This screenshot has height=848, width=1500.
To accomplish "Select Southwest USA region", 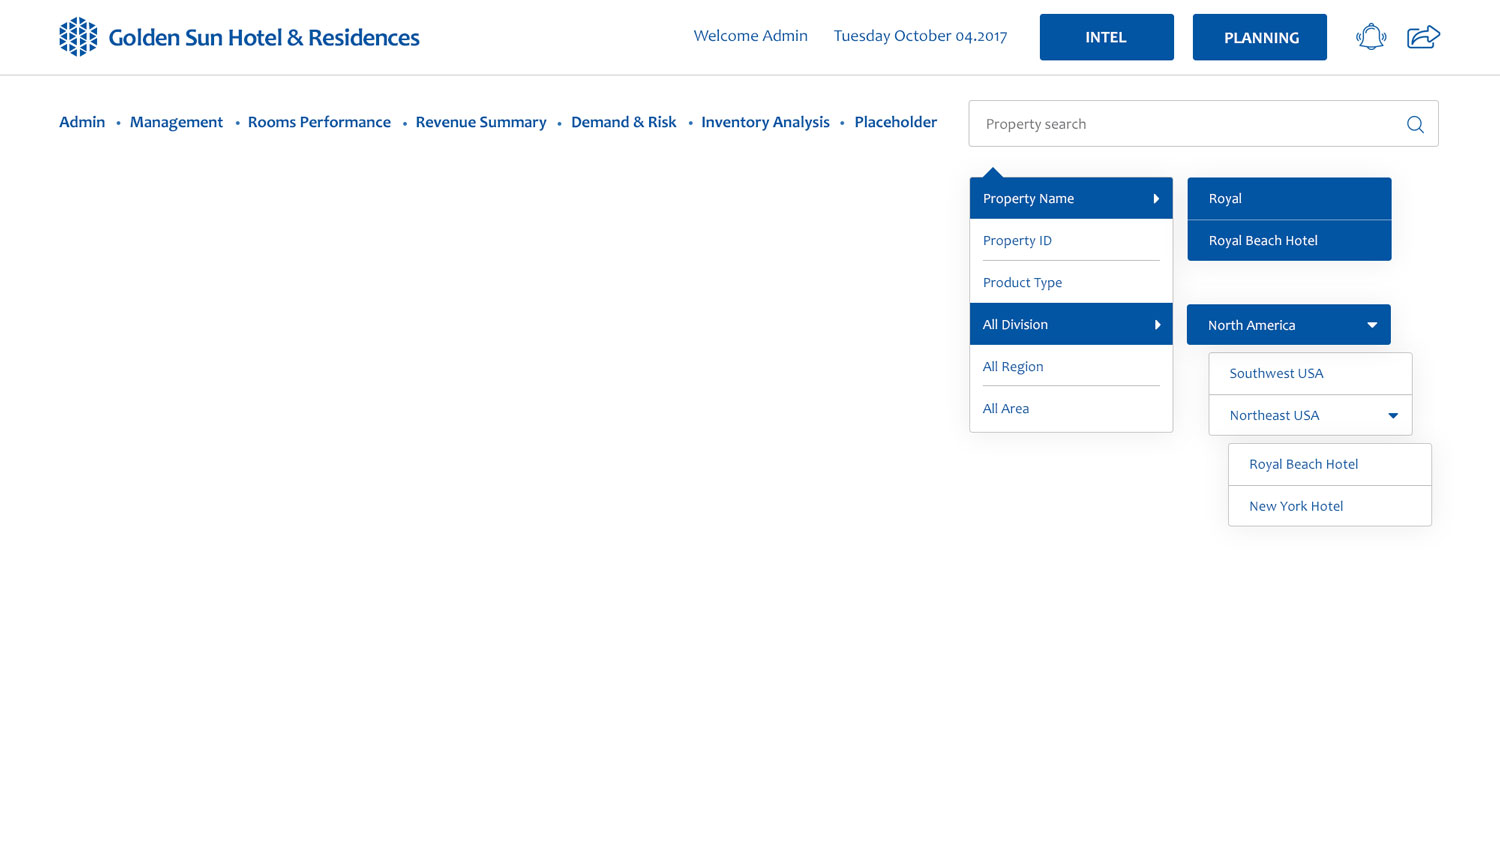I will pyautogui.click(x=1310, y=373).
